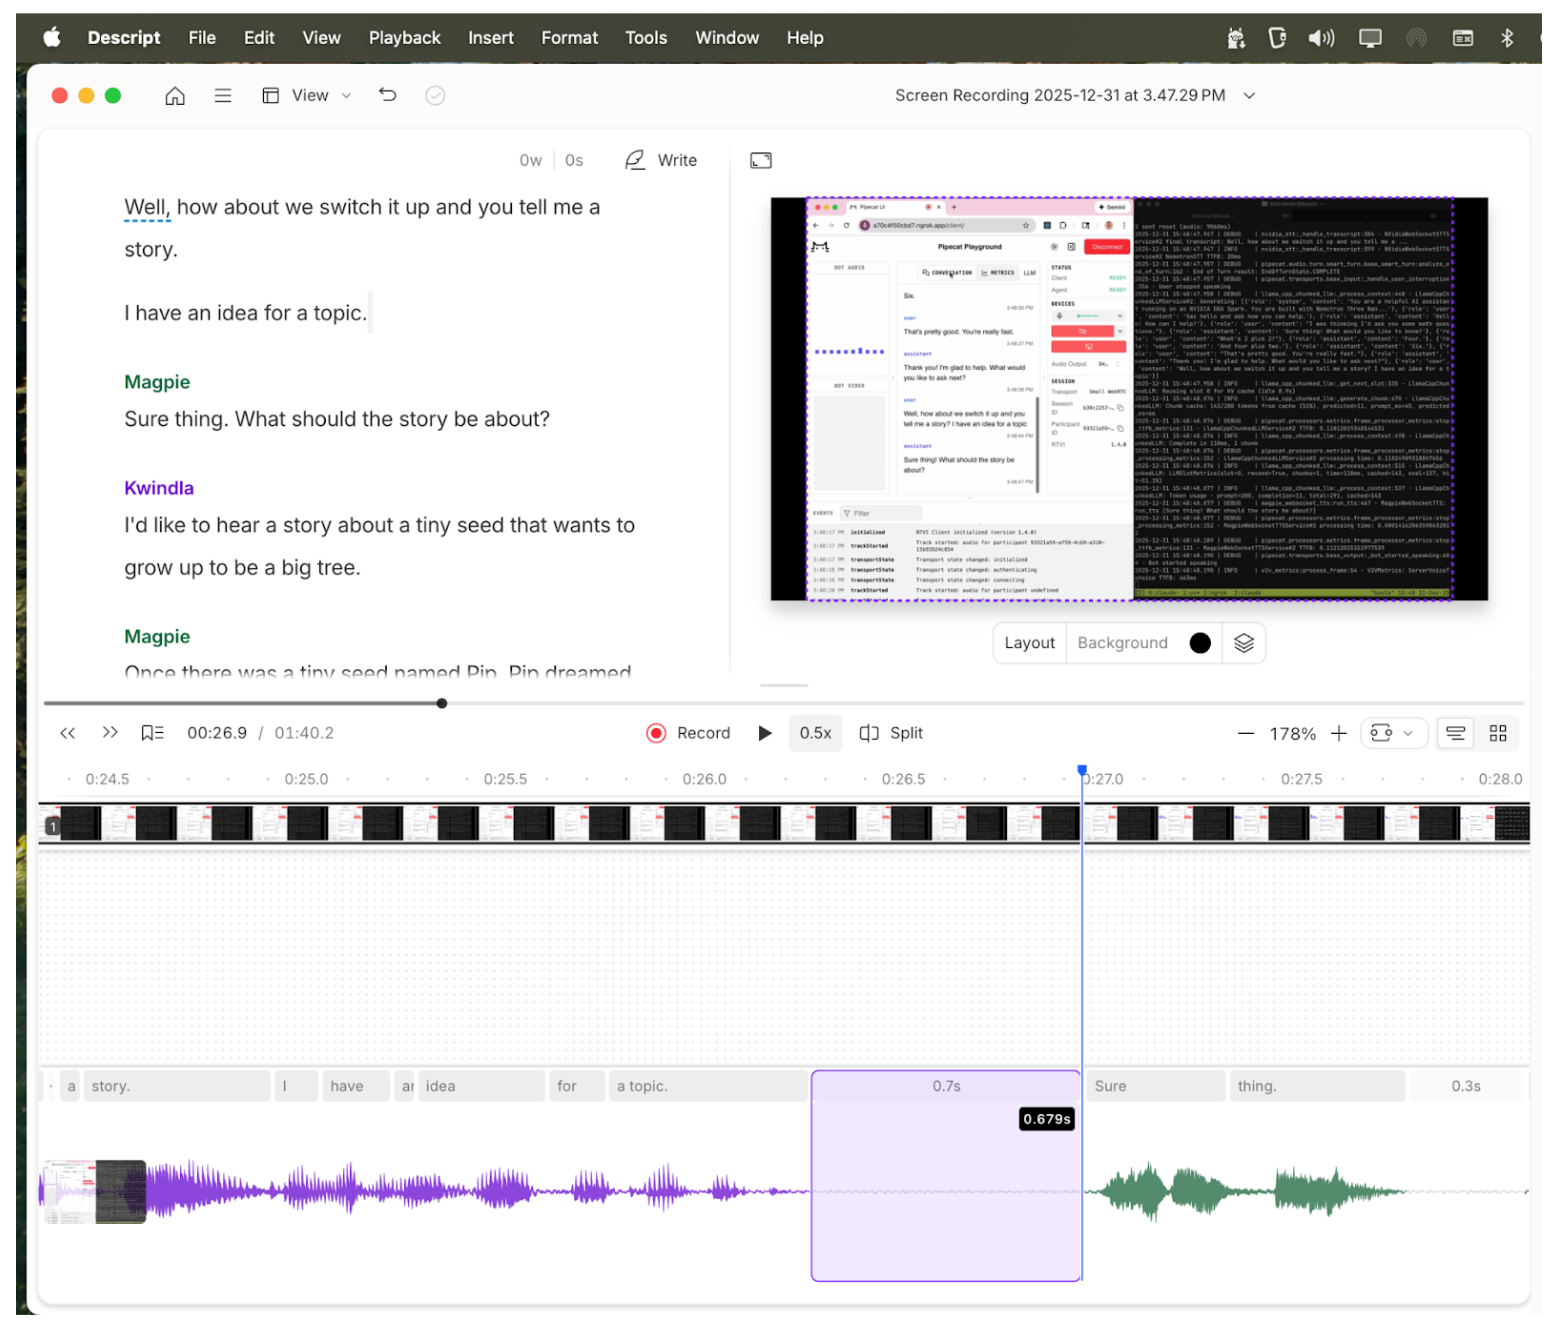
Task: Open the View layout dropdown
Action: pos(307,96)
